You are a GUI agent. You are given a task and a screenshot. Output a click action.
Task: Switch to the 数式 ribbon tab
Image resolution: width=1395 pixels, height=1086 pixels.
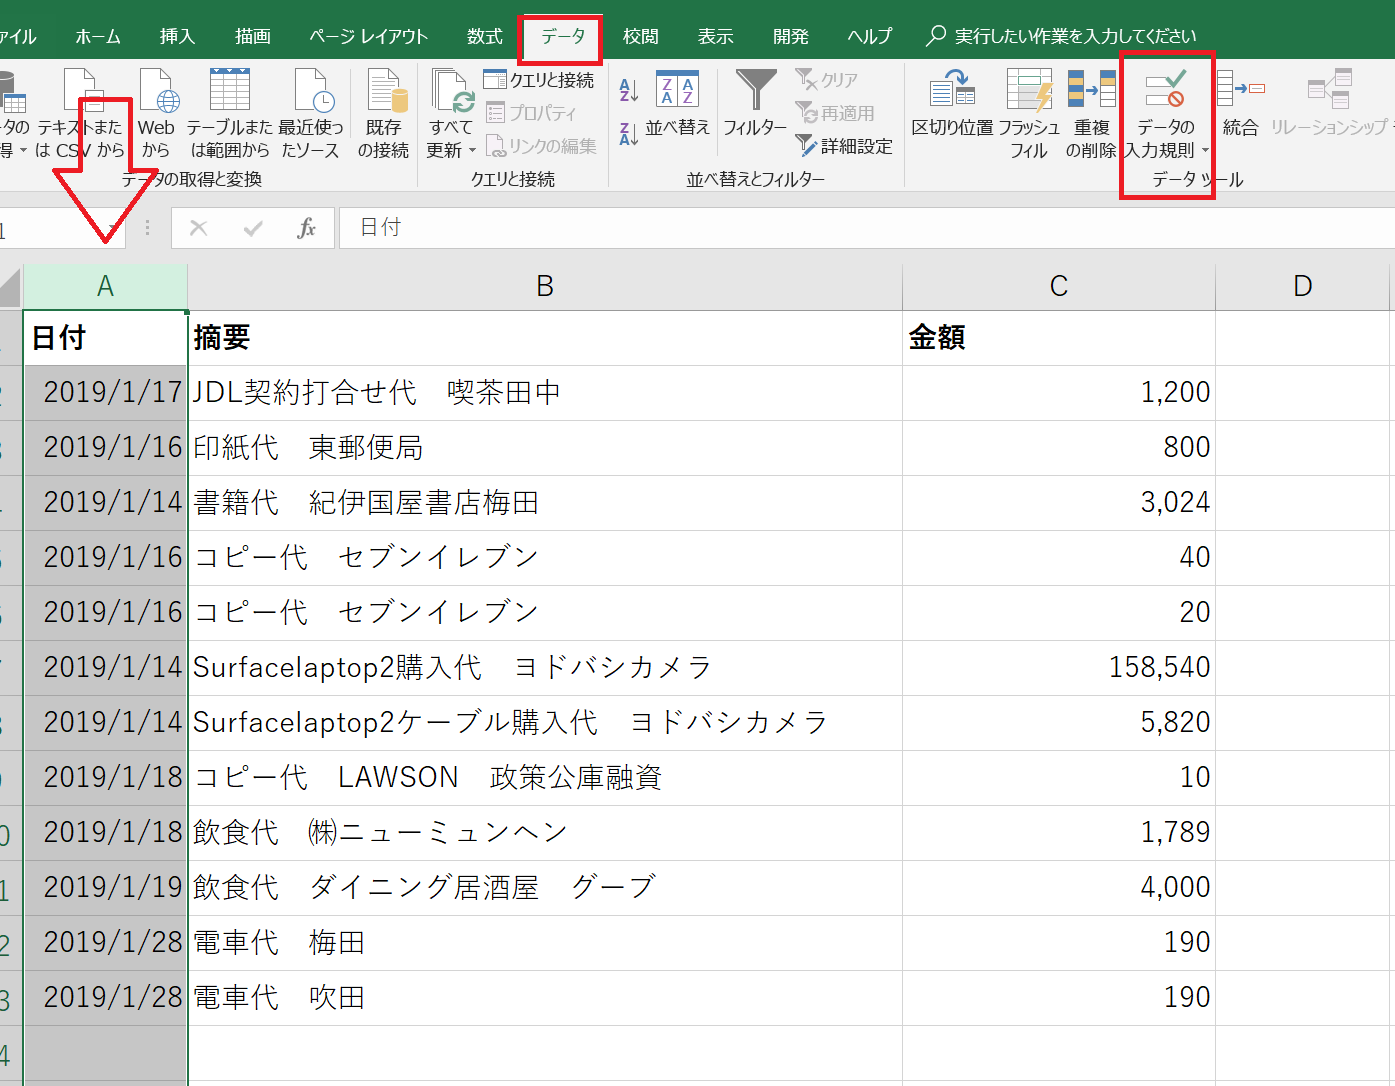[x=485, y=37]
